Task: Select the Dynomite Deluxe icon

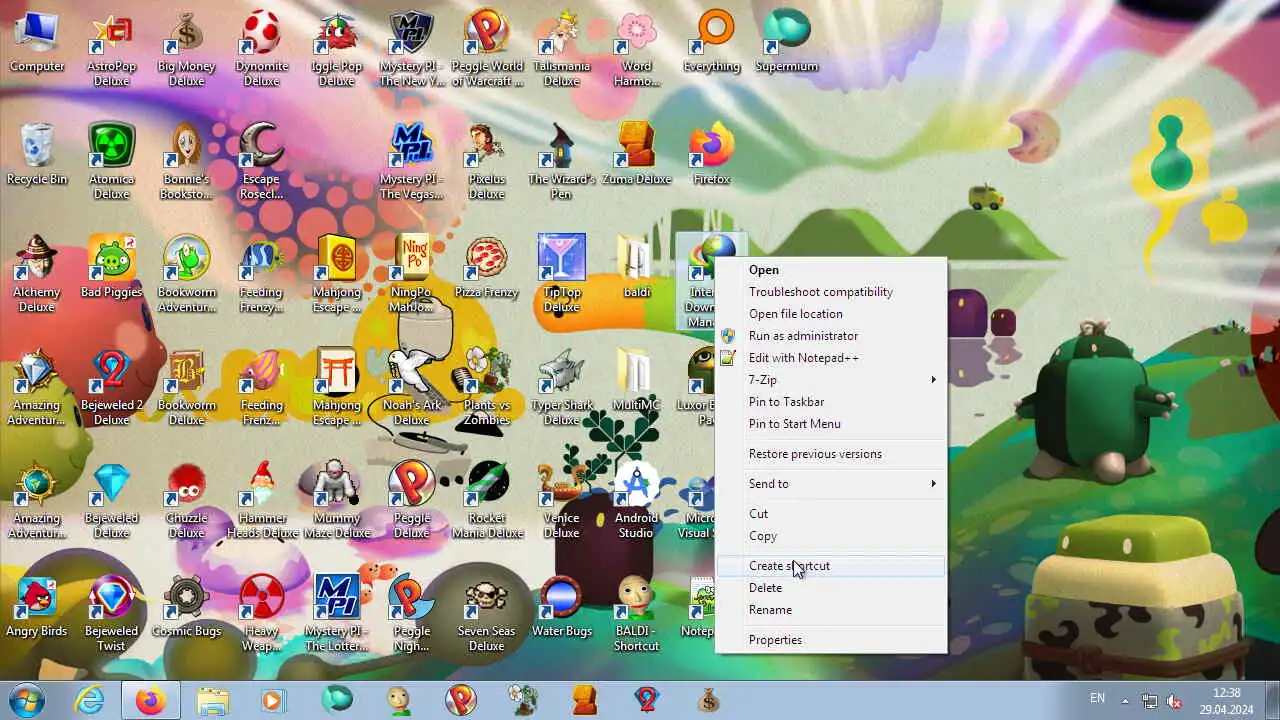Action: pos(262,49)
